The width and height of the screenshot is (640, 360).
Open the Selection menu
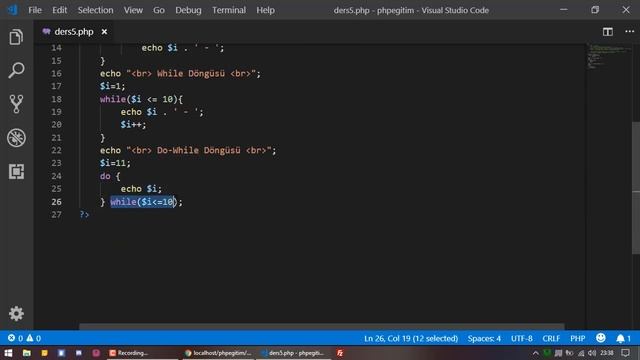click(x=96, y=10)
